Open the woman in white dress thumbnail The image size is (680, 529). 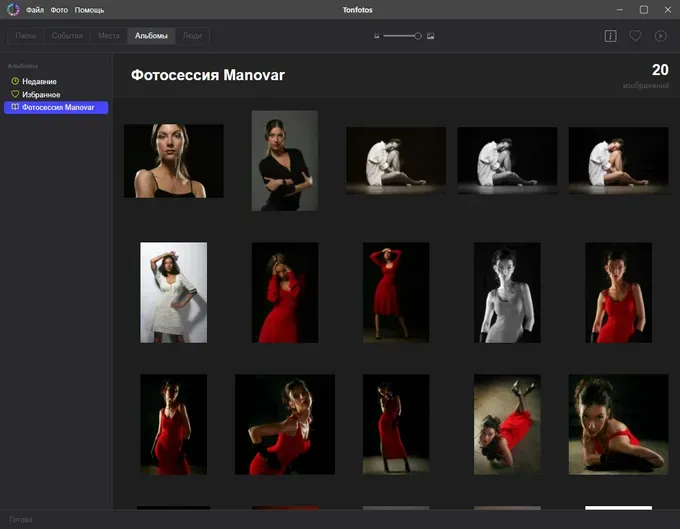pos(173,292)
